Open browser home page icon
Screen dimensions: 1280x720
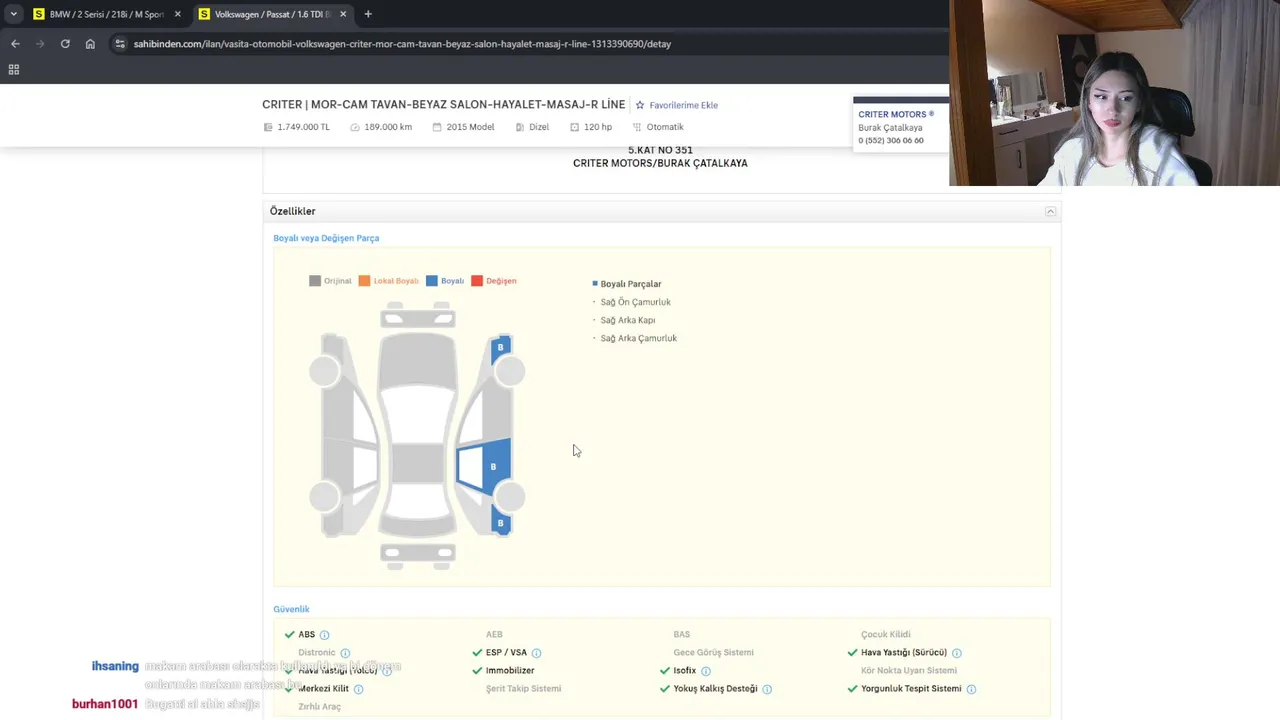point(90,44)
